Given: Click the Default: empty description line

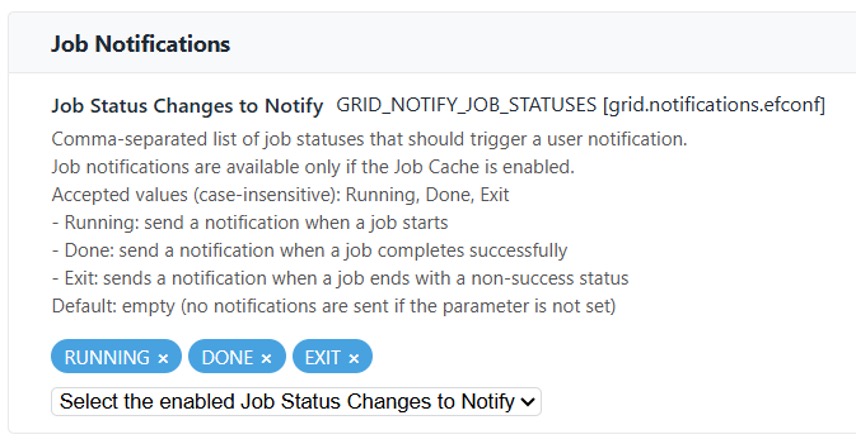Looking at the screenshot, I should coord(333,306).
